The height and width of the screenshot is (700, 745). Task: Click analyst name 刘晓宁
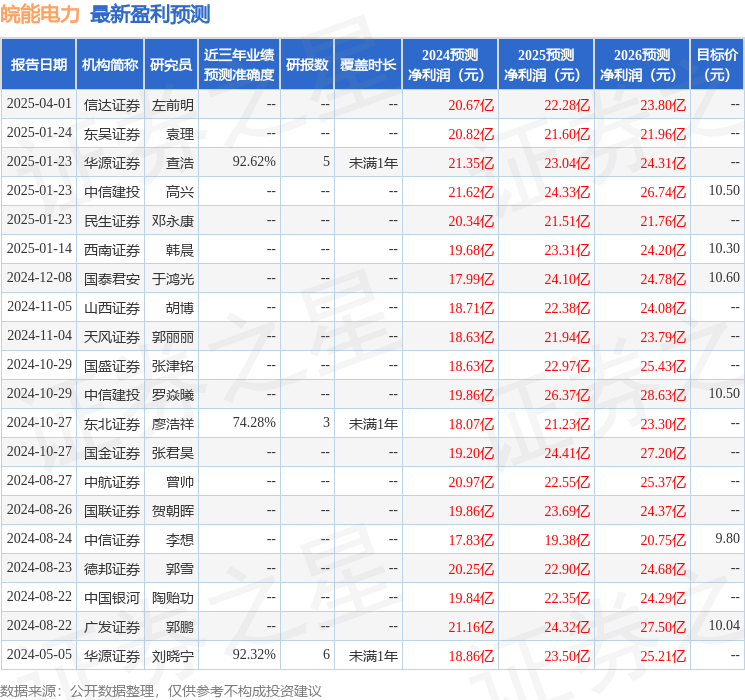(x=172, y=656)
